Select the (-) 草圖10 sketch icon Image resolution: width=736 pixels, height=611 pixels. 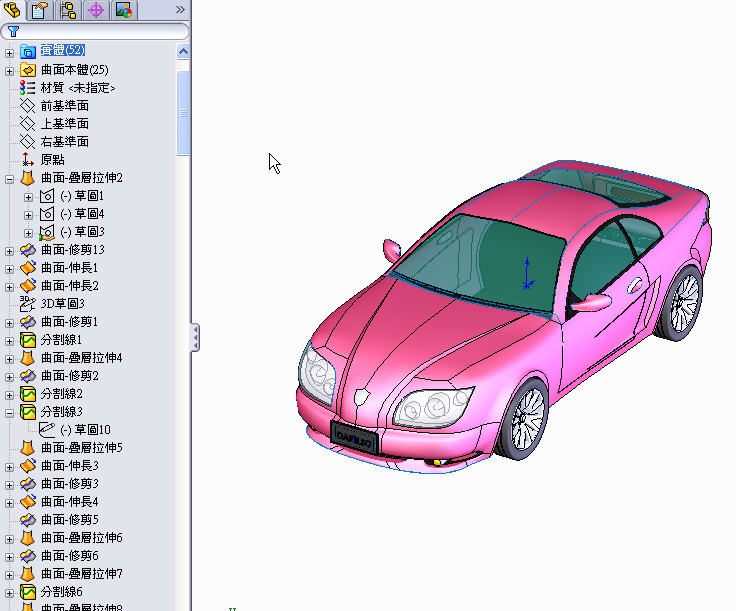(x=46, y=429)
